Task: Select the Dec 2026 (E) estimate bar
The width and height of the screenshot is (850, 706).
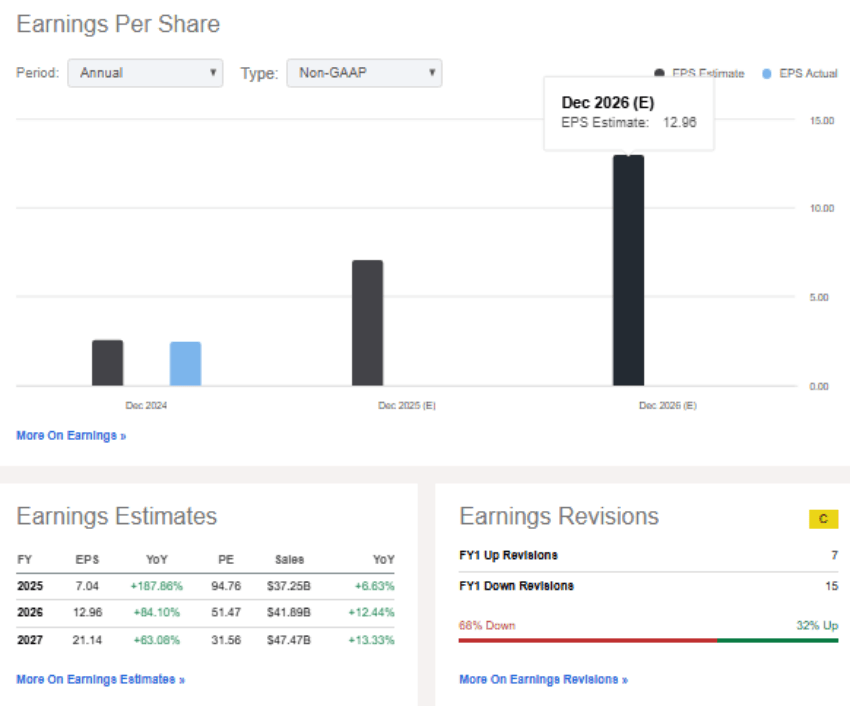Action: coord(628,271)
